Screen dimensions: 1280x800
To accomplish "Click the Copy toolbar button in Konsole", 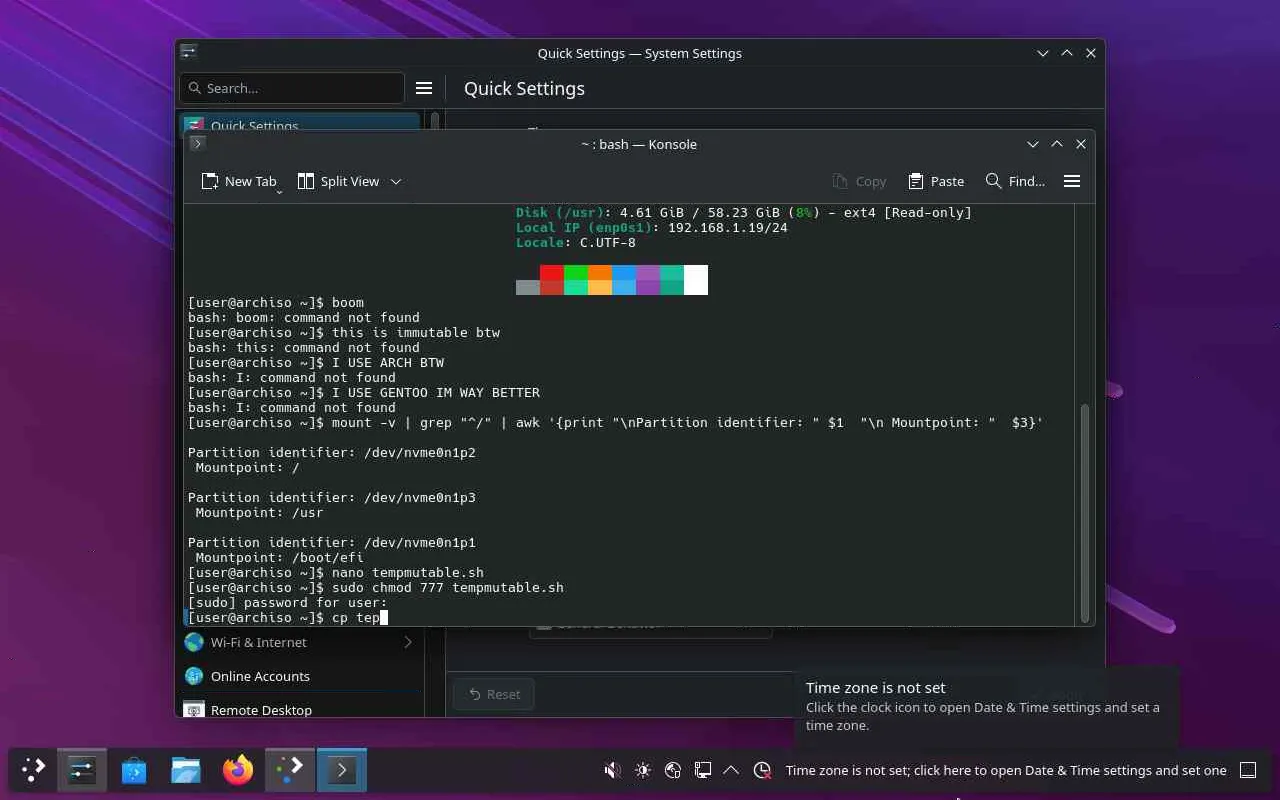I will (859, 181).
